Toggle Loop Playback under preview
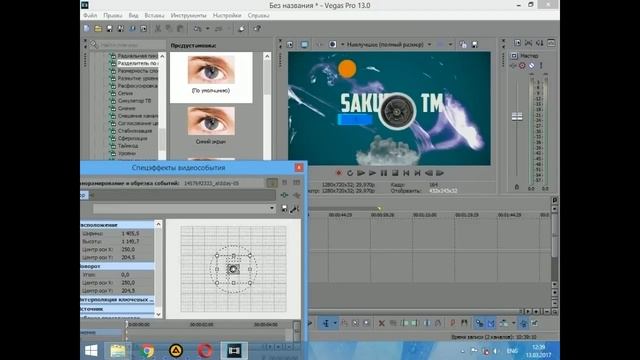The height and width of the screenshot is (360, 640). pos(350,173)
